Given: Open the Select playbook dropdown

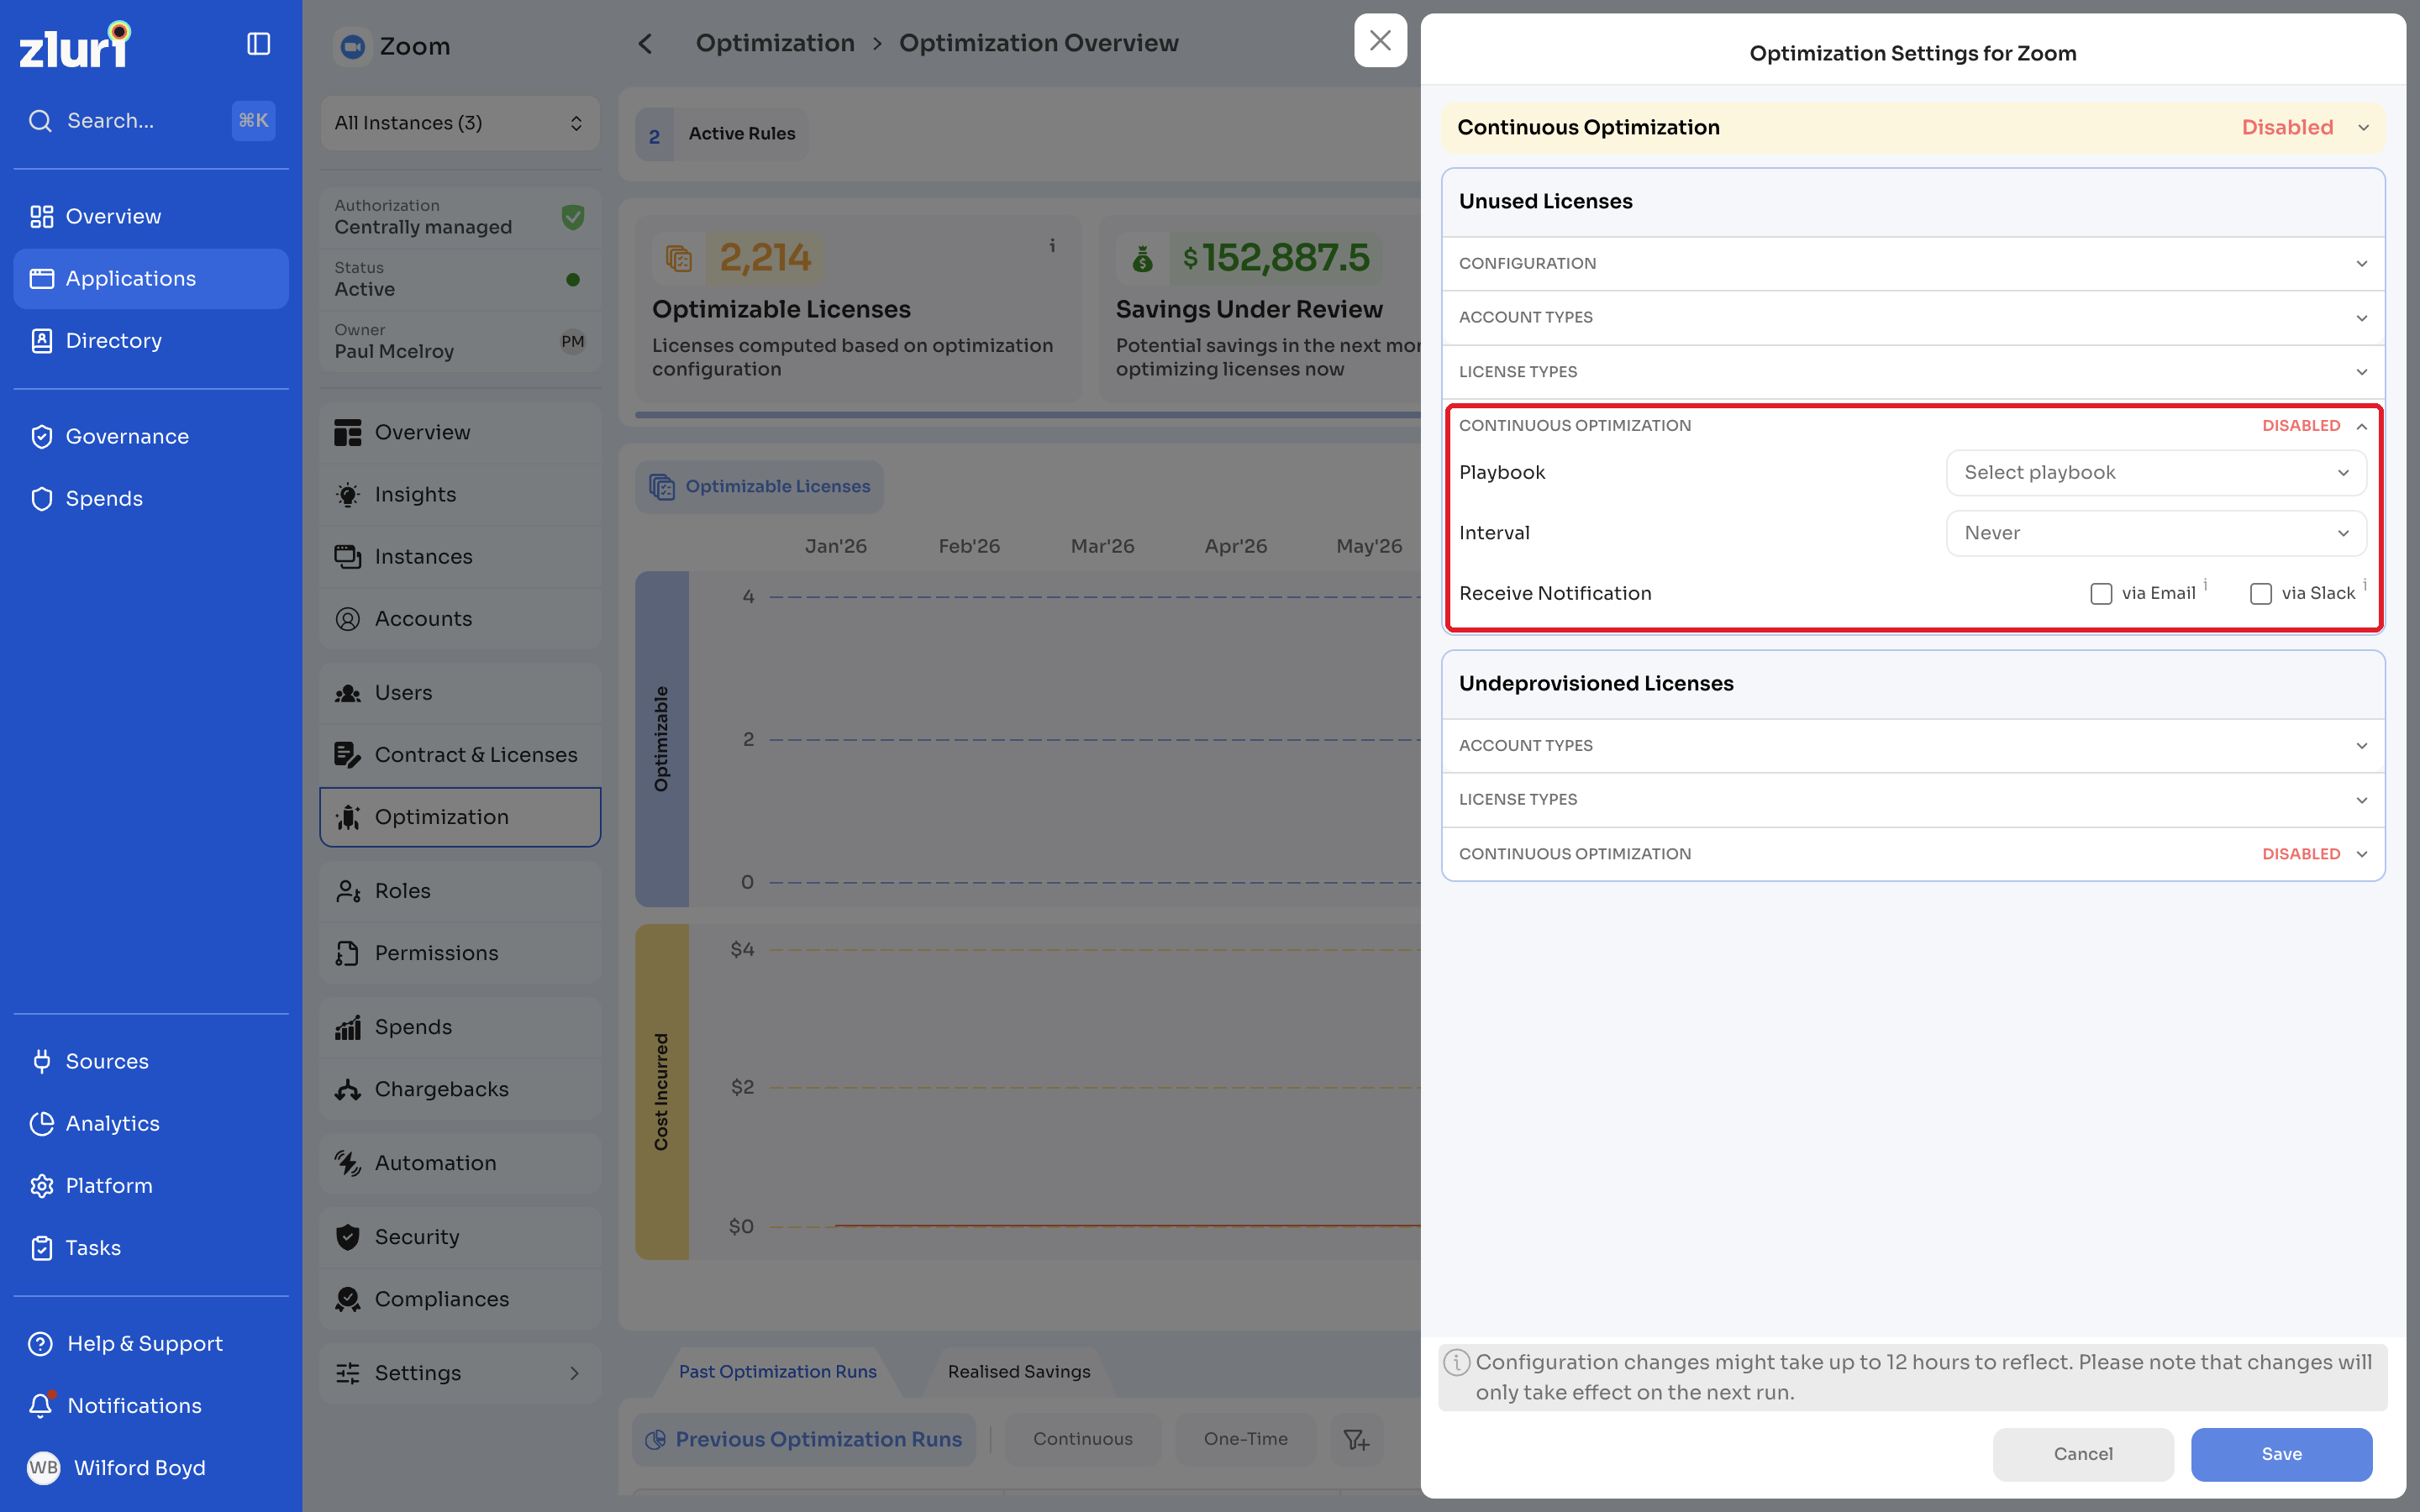Looking at the screenshot, I should click(x=2156, y=473).
